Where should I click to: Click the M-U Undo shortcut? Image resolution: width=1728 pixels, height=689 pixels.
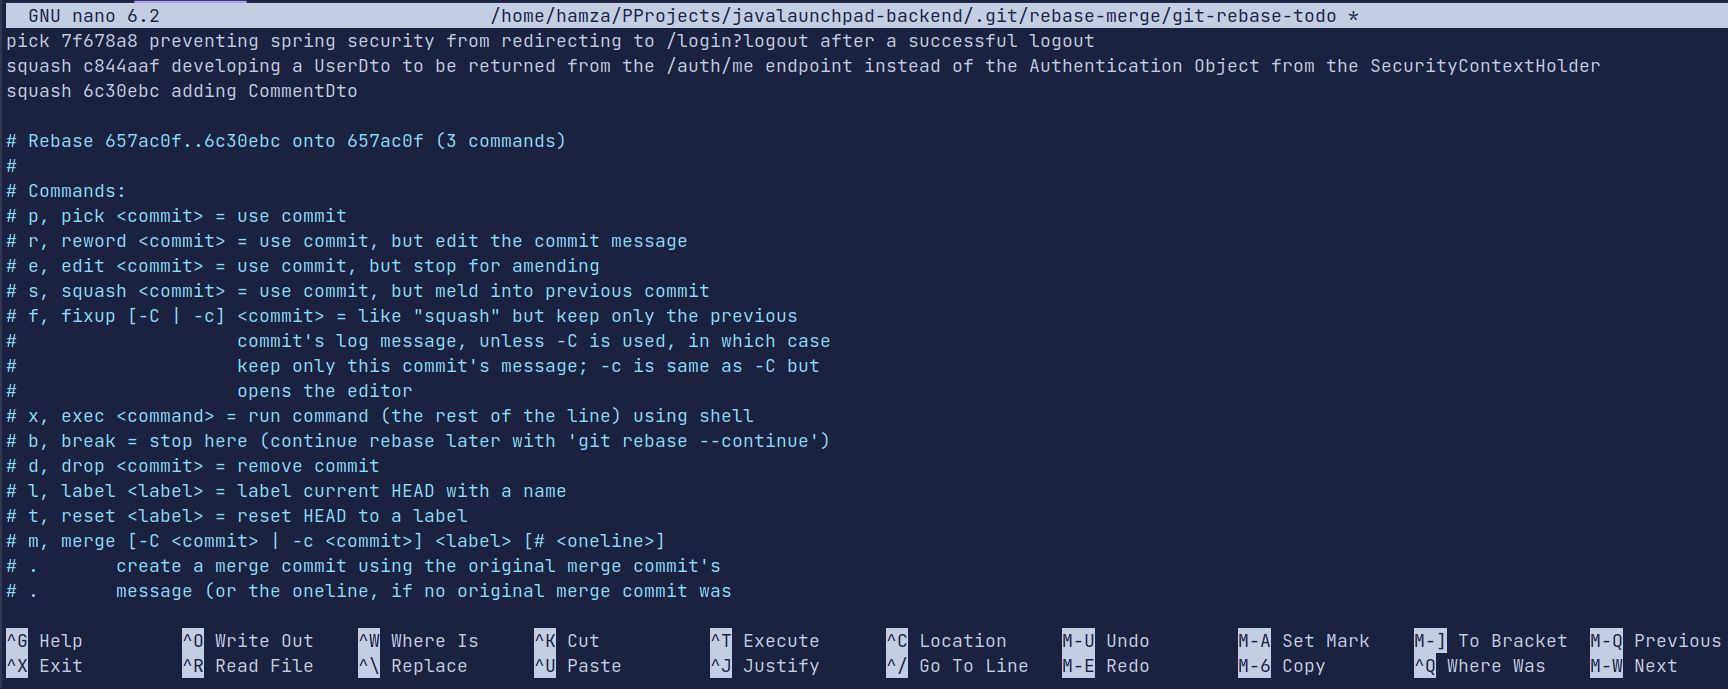click(x=1106, y=641)
